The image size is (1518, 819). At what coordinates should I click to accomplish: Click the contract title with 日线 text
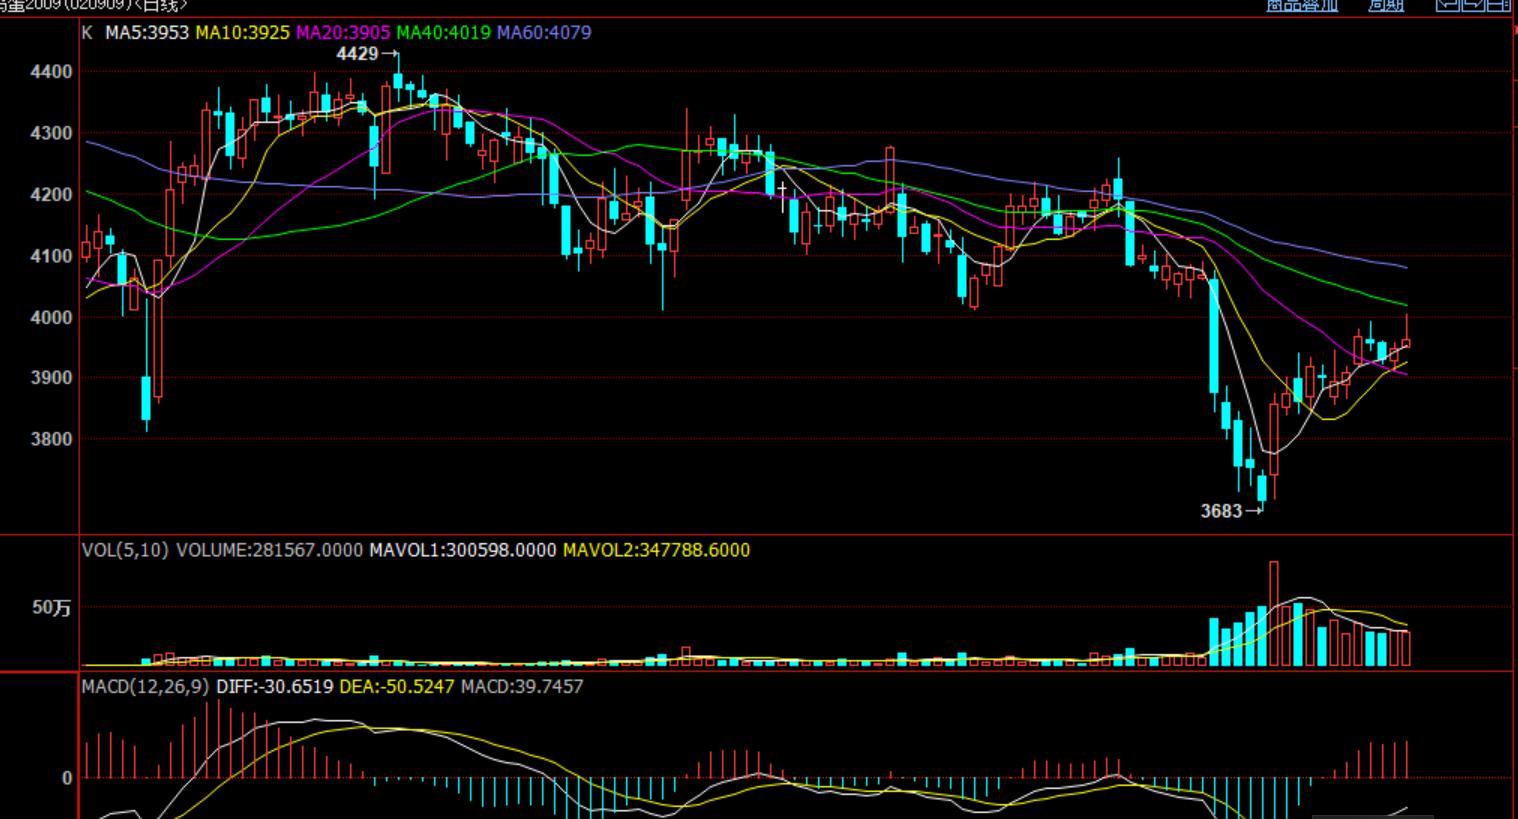pos(92,5)
